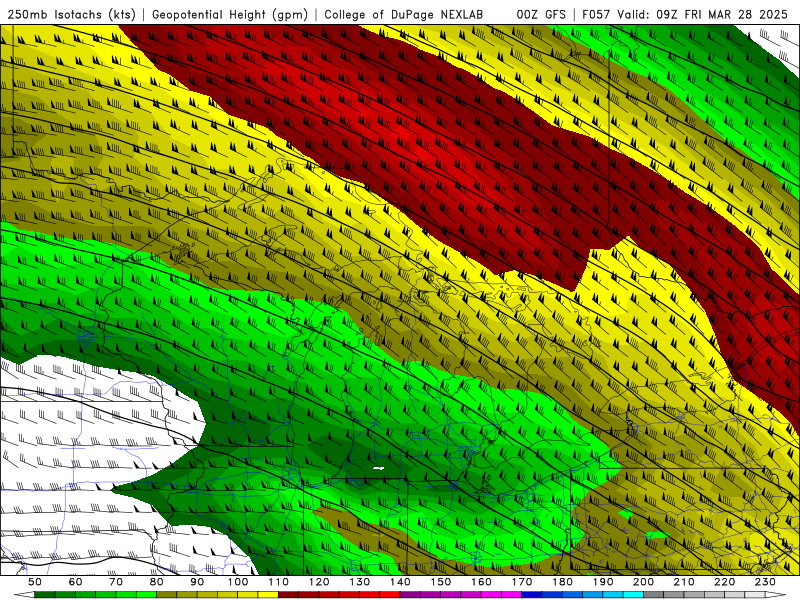Click the 60 label on the colorbar
The width and height of the screenshot is (800, 600).
[75, 582]
